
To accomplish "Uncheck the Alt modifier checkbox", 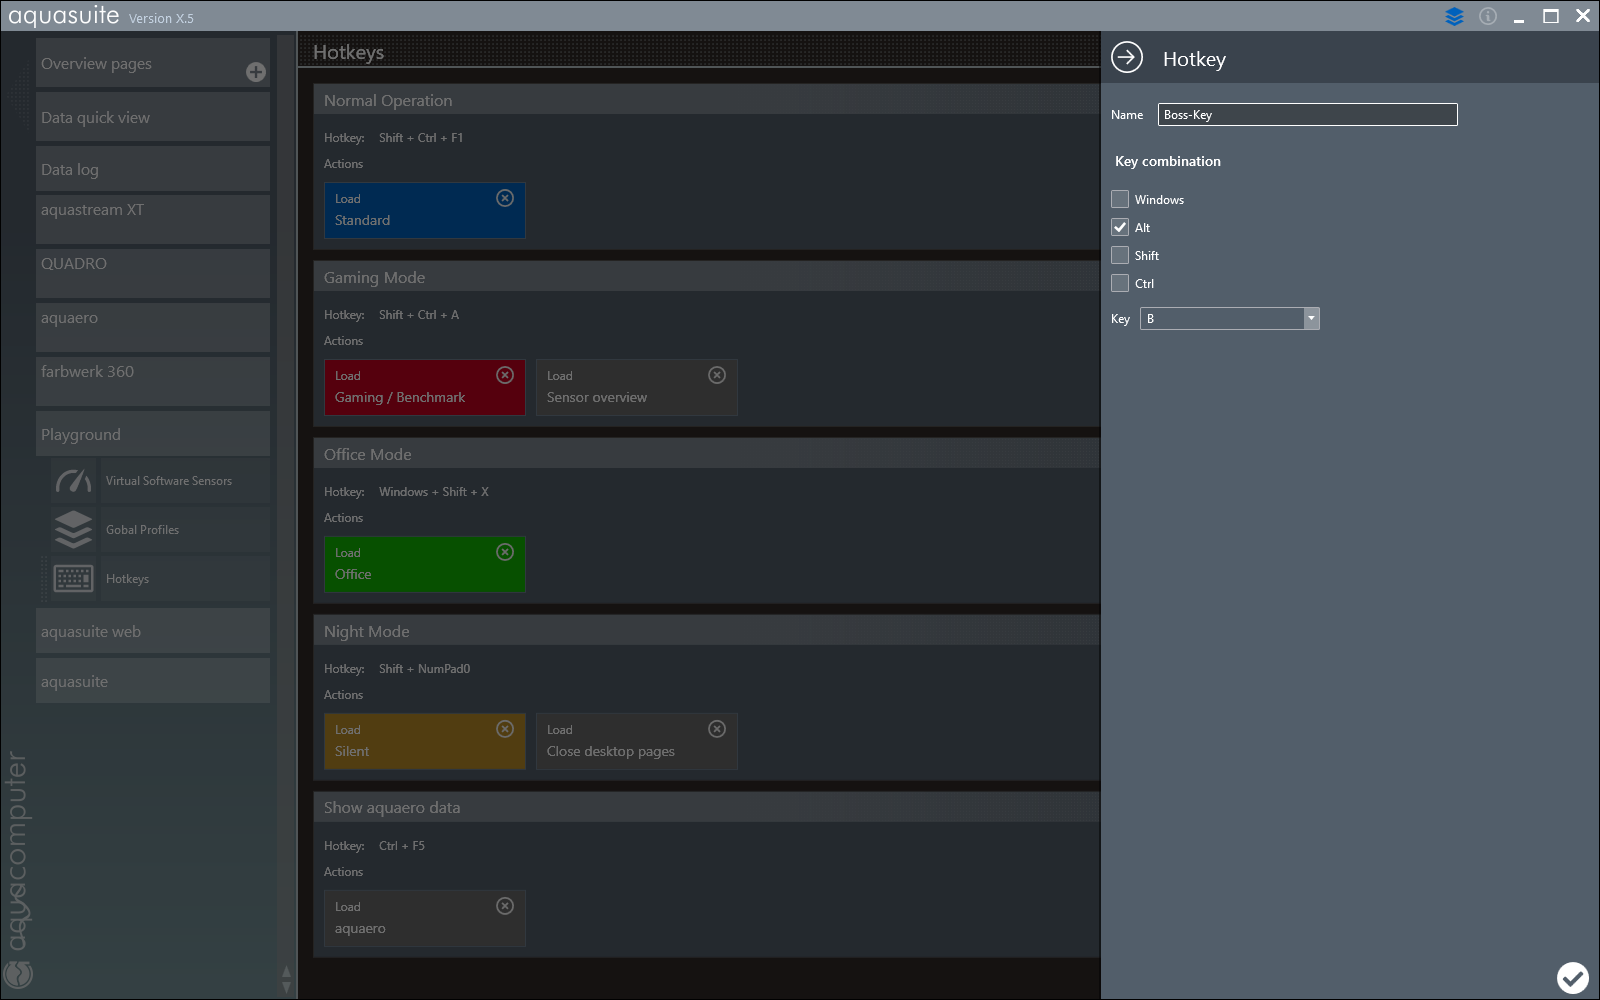I will (x=1120, y=227).
